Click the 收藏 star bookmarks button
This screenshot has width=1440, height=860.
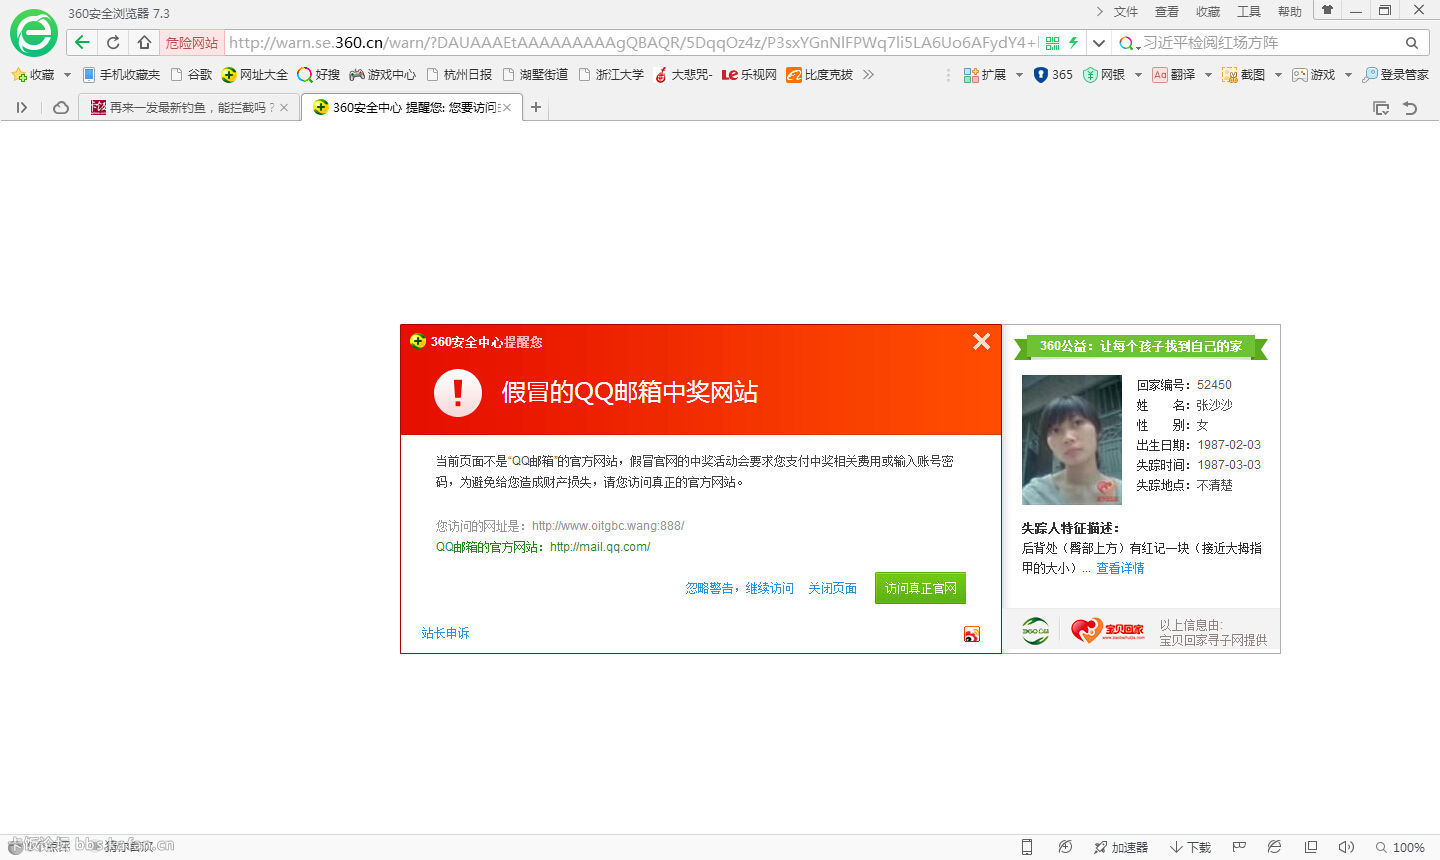click(x=33, y=75)
